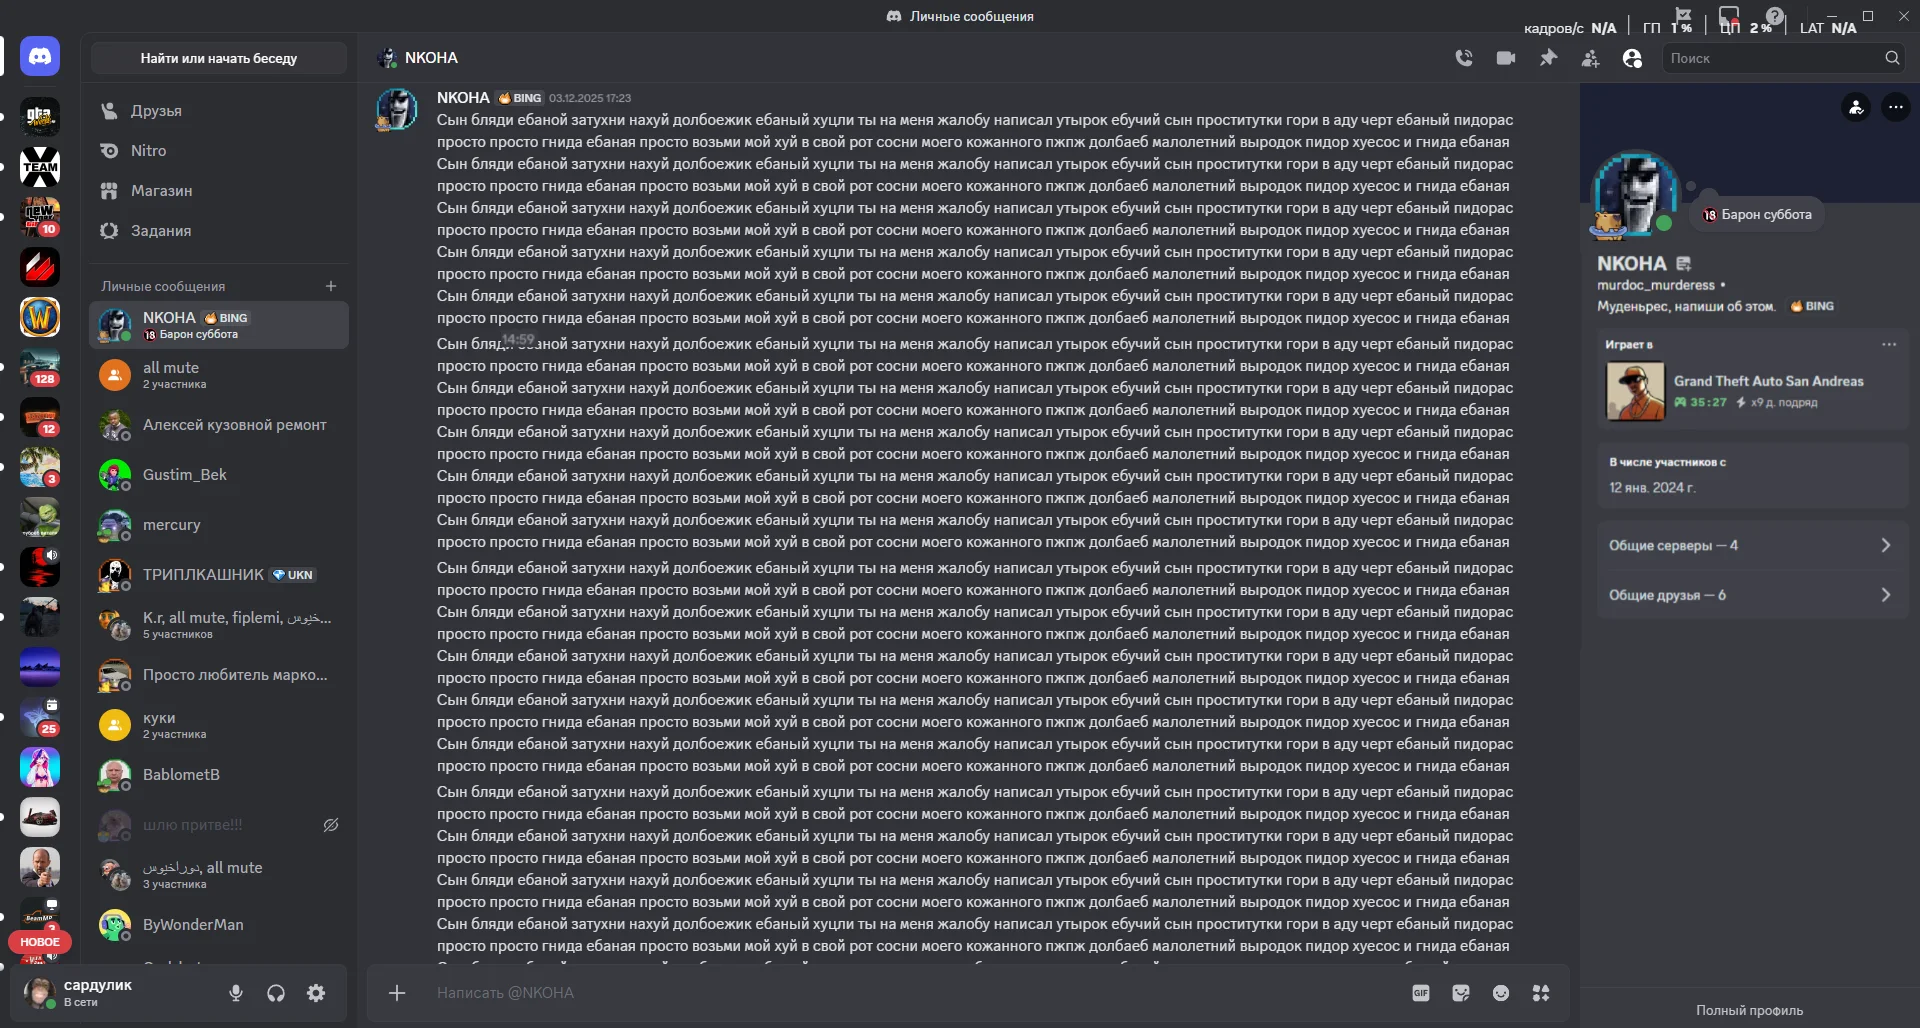The image size is (1920, 1028).
Task: Add friends to this DM
Action: pos(1590,58)
